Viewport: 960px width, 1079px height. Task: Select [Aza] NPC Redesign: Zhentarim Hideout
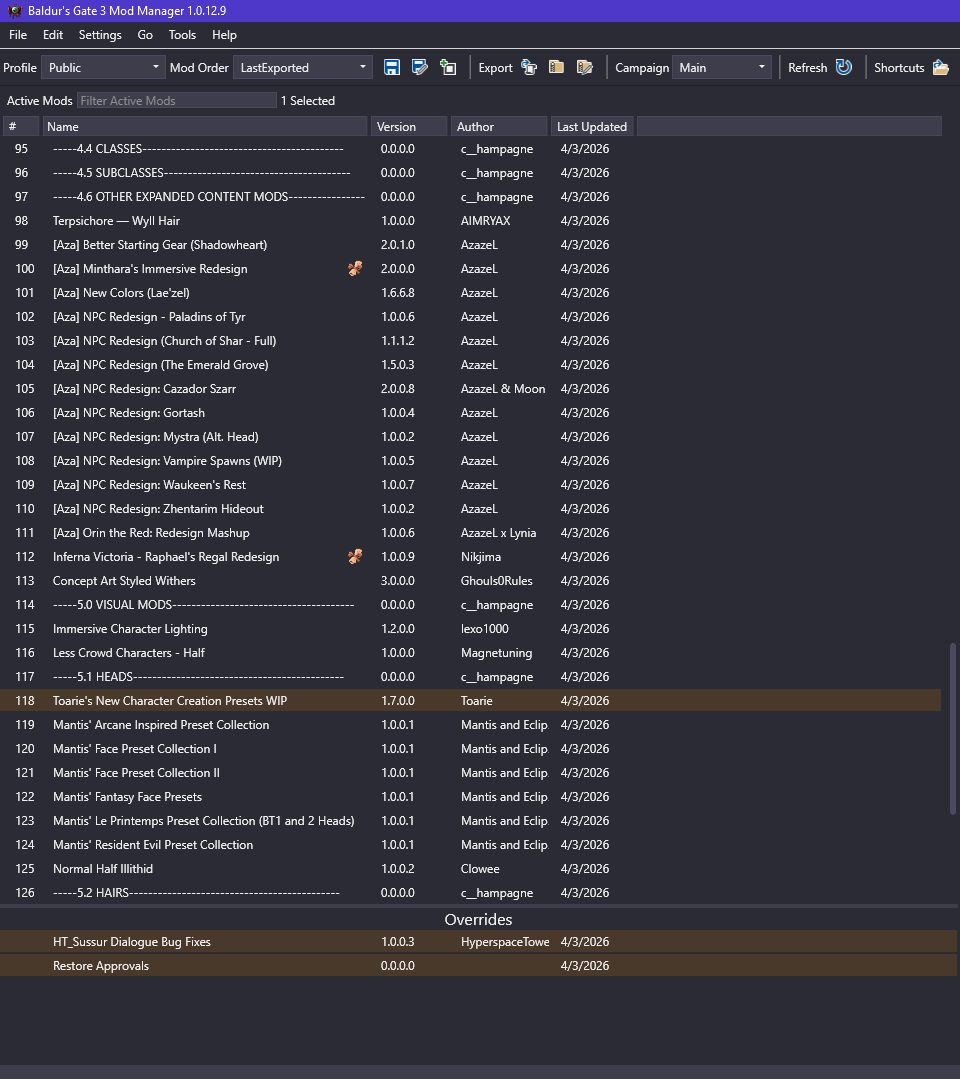[x=471, y=509]
